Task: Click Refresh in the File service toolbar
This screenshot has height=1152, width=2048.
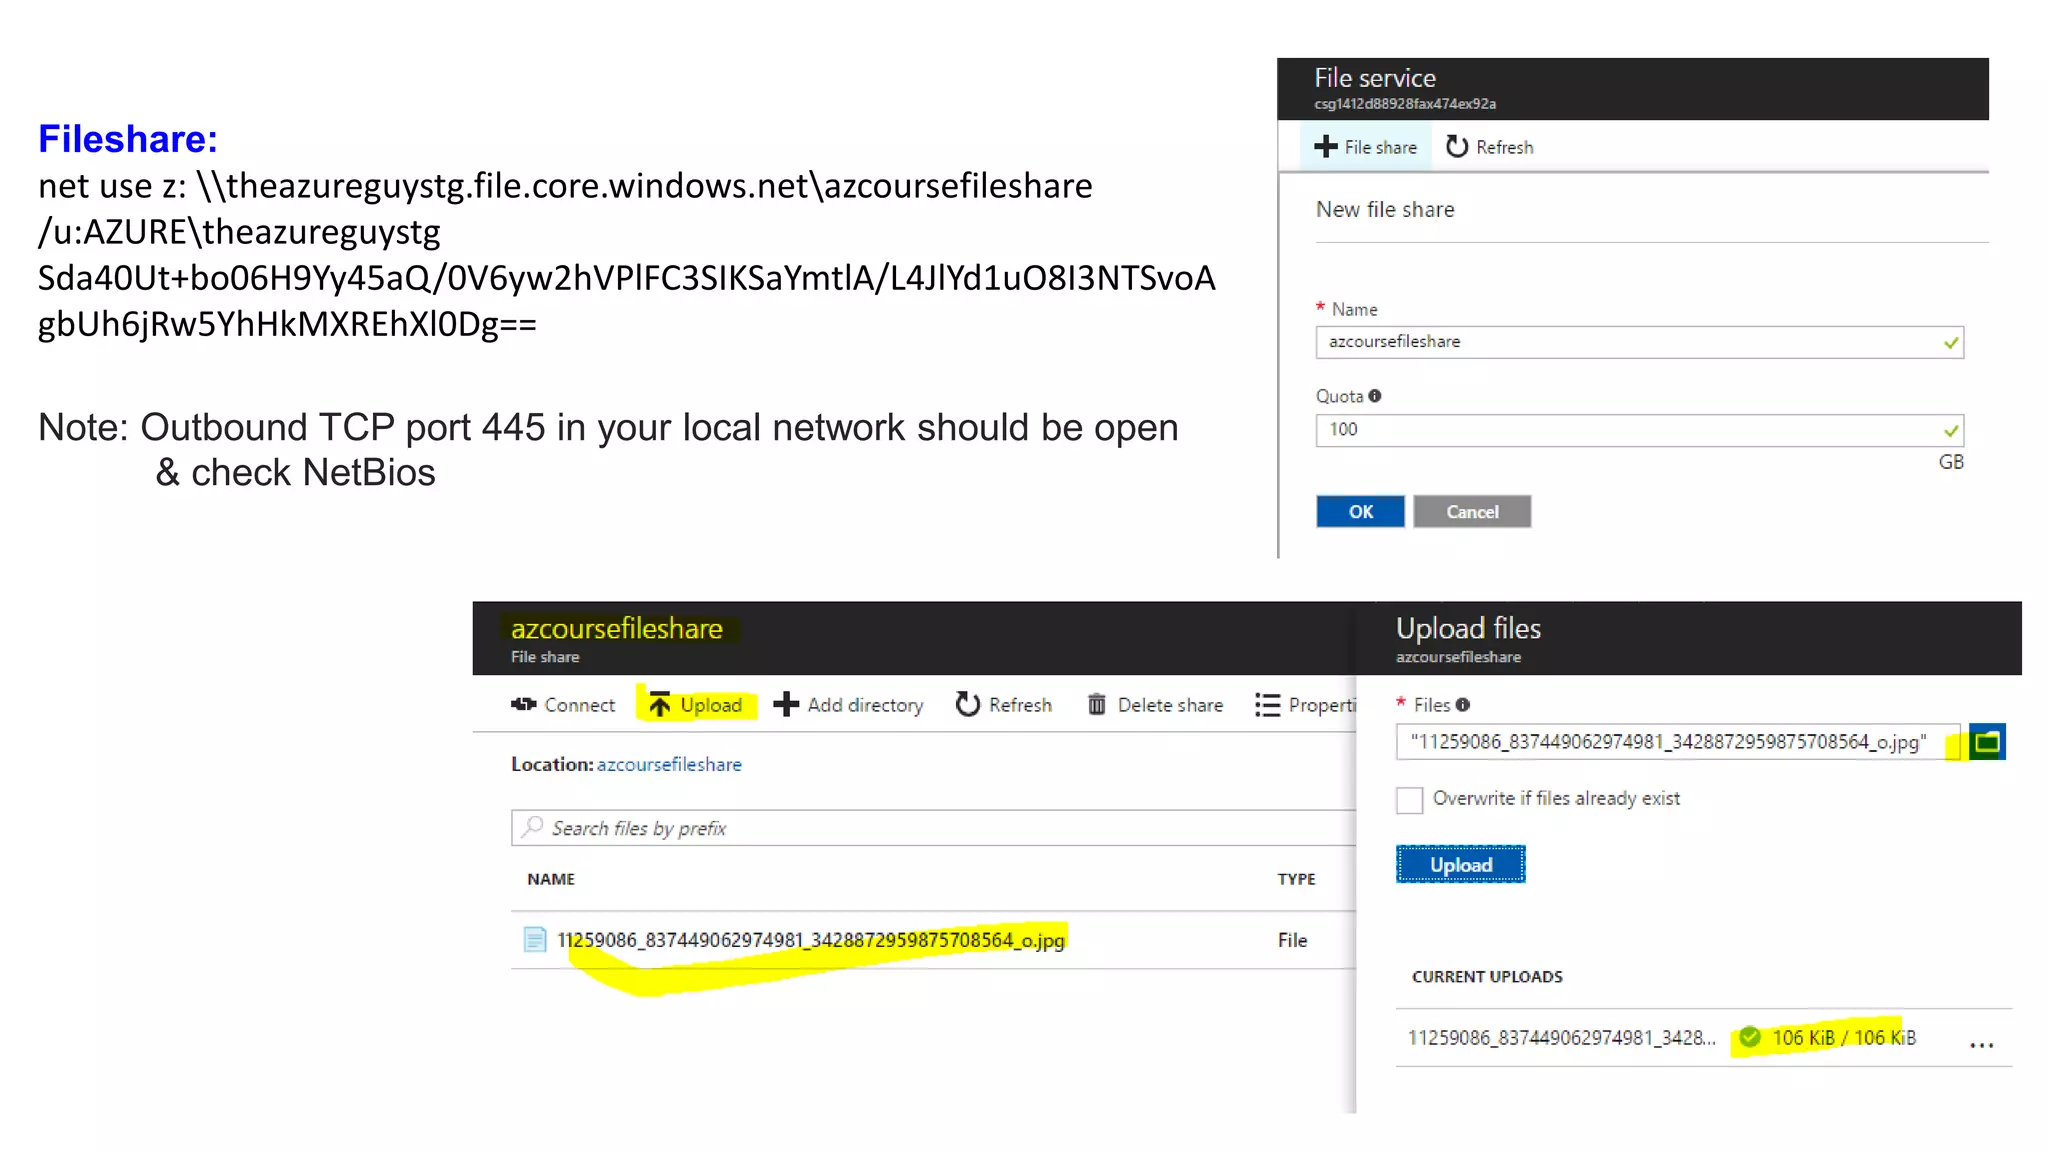Action: [x=1489, y=147]
